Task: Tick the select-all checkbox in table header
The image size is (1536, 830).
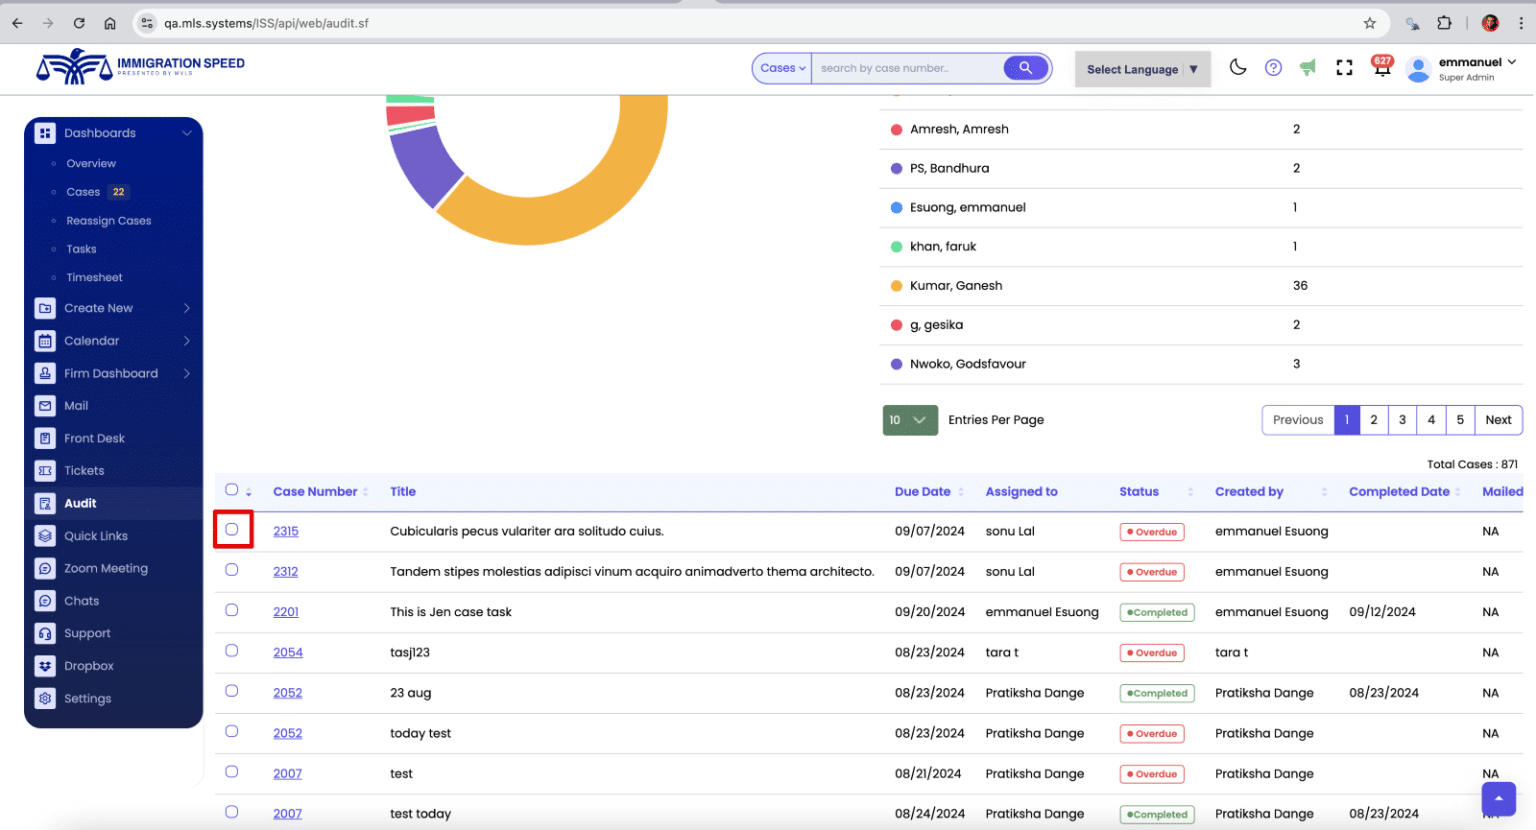Action: tap(232, 490)
